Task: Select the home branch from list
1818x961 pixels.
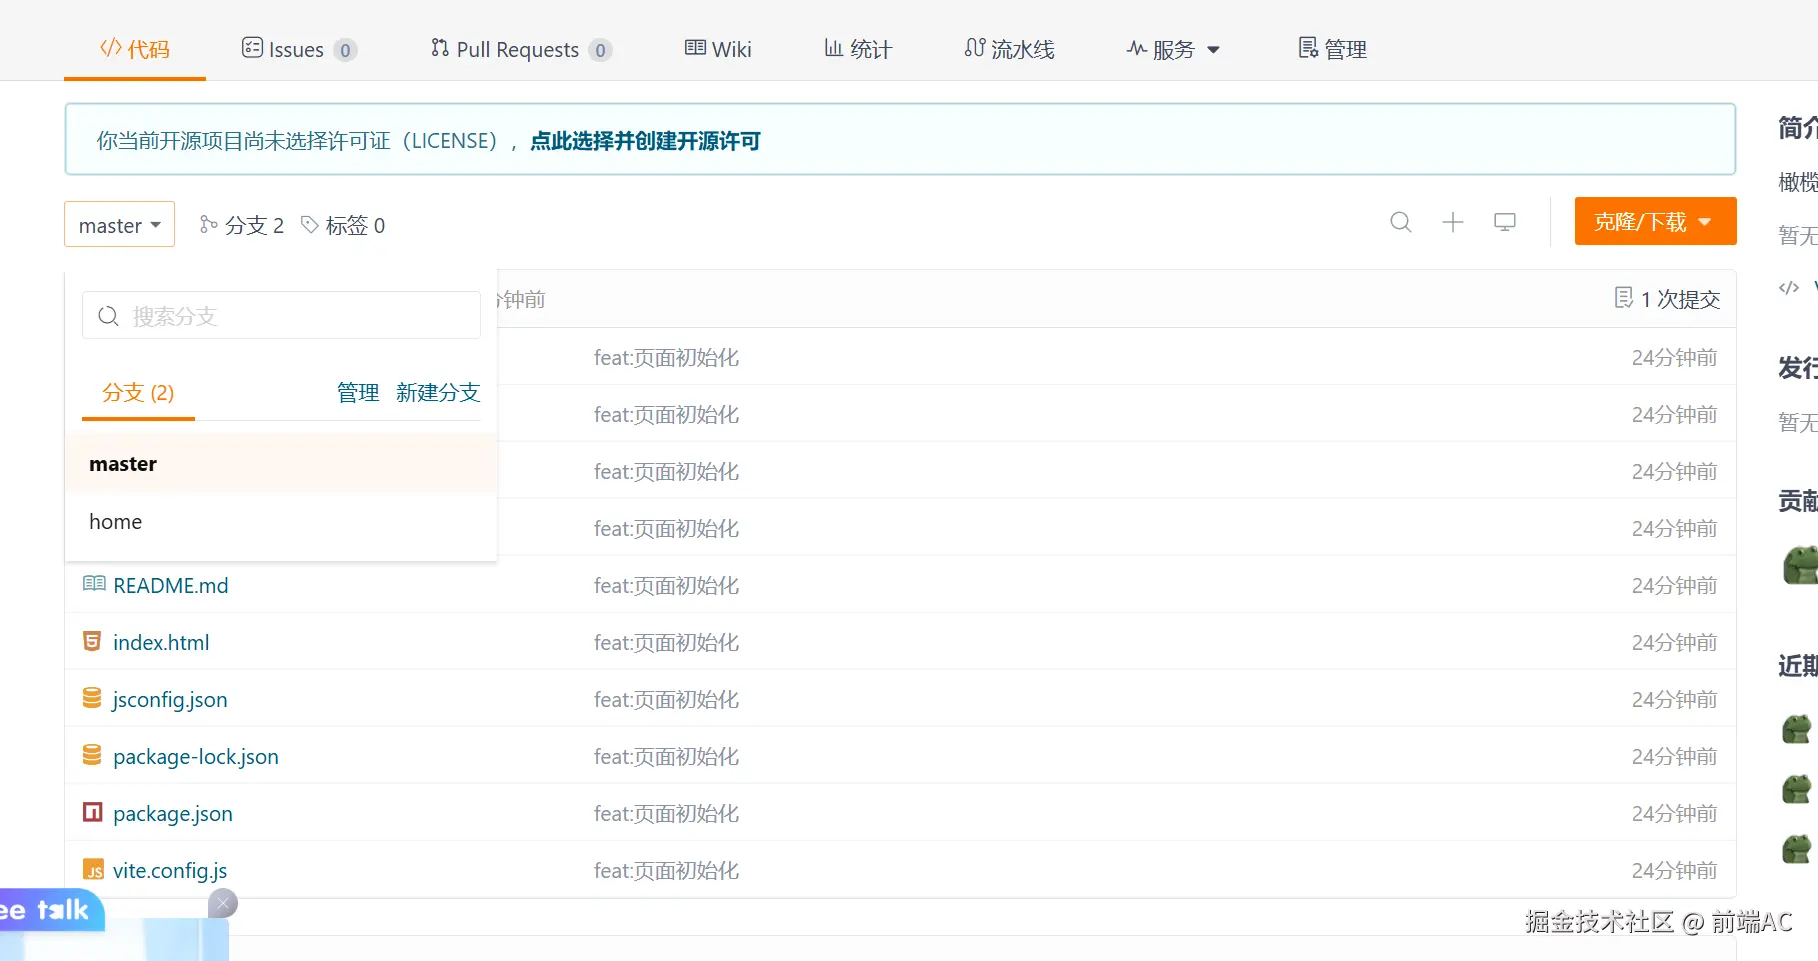Action: click(116, 522)
